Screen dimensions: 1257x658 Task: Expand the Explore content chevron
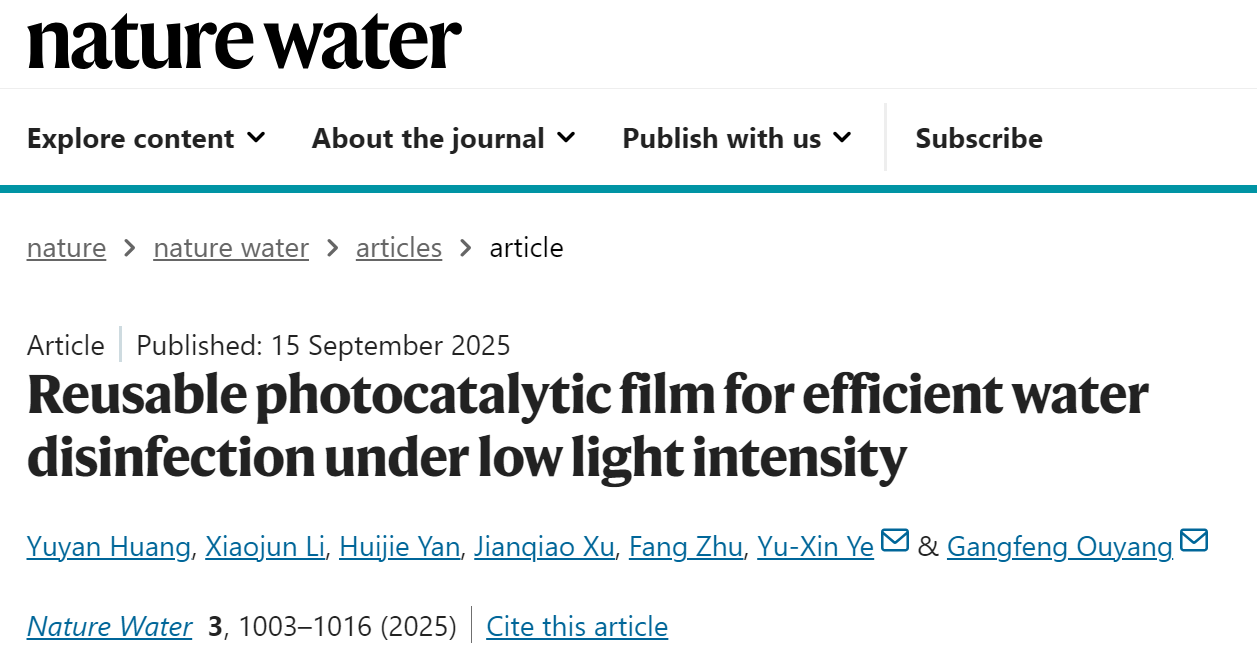click(256, 137)
